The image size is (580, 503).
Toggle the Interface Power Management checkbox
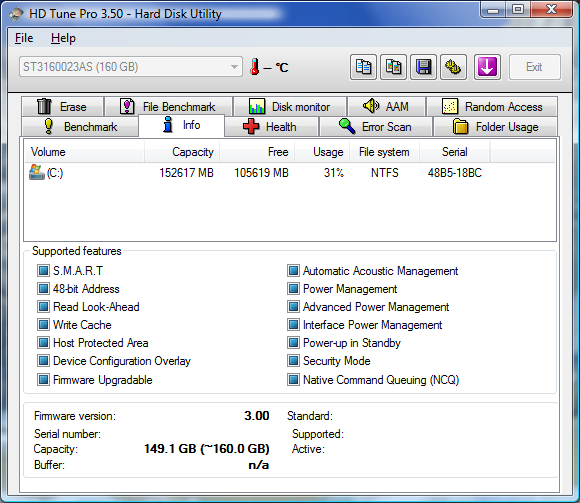pos(293,325)
